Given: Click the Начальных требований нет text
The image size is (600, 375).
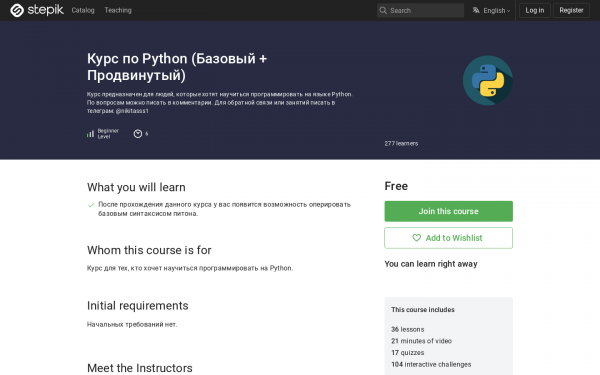Looking at the screenshot, I should 132,324.
